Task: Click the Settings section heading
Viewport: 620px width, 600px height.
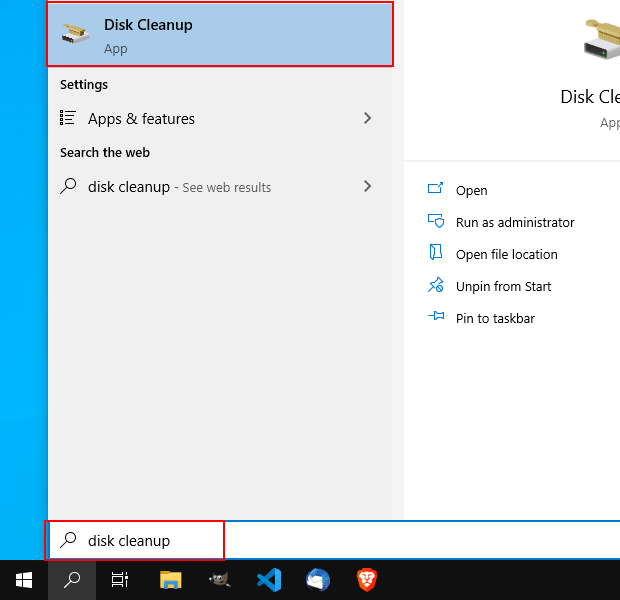Action: click(84, 85)
